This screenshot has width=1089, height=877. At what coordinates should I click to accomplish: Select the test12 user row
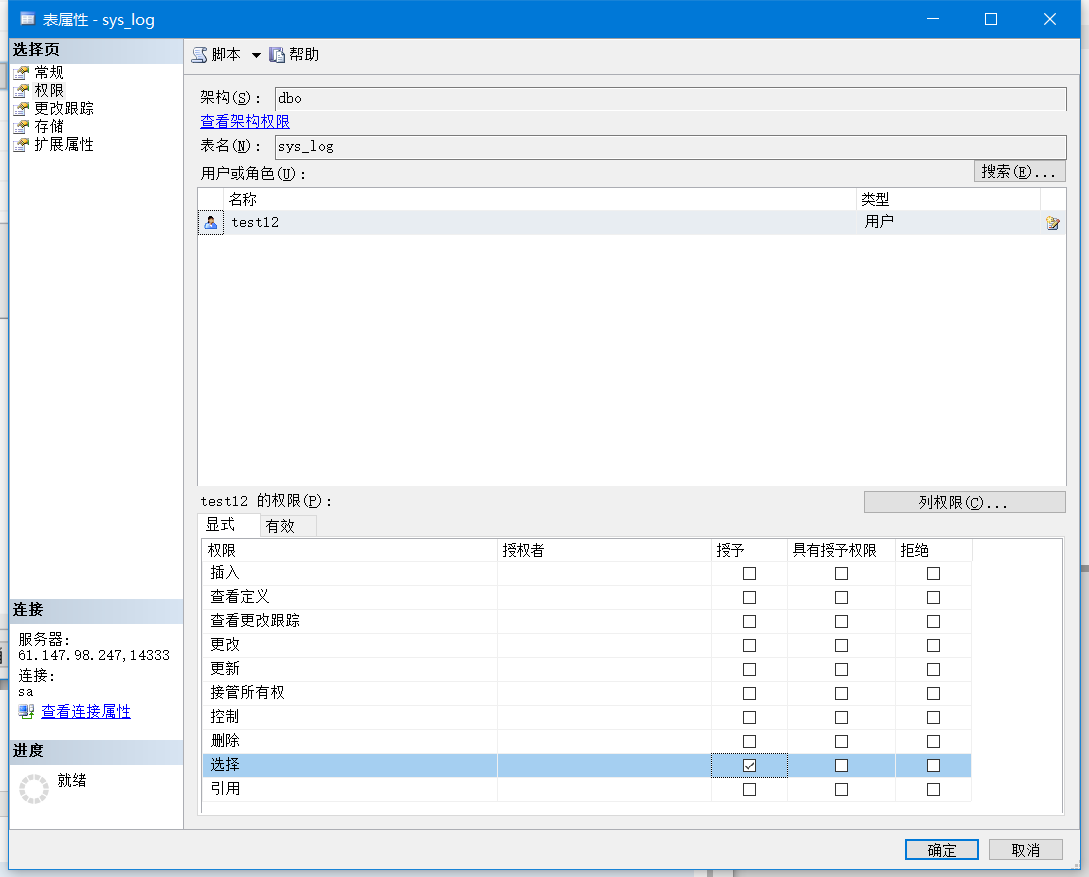pyautogui.click(x=631, y=222)
